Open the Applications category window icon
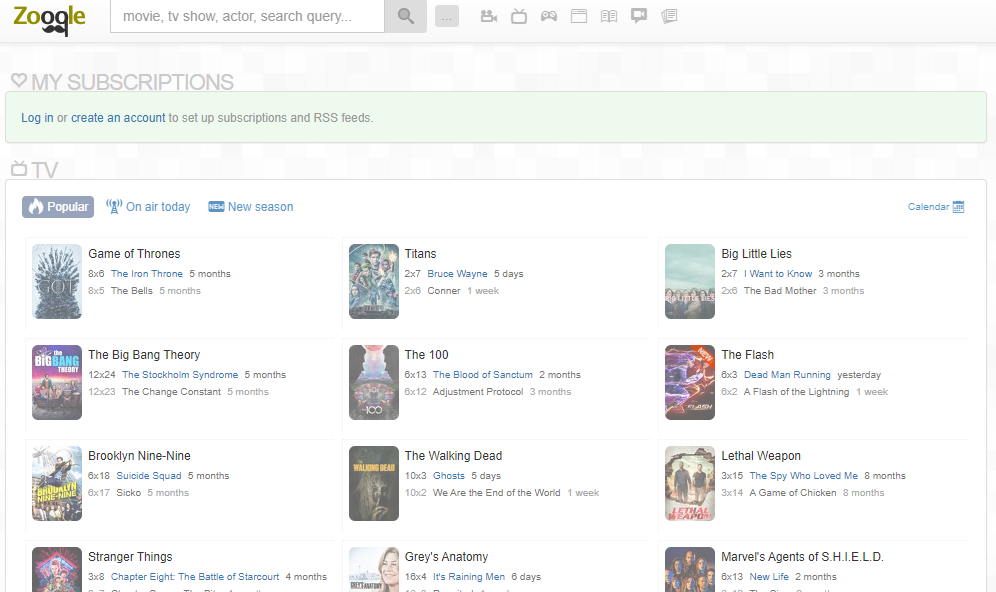Screen dimensions: 996x592 click(x=579, y=16)
